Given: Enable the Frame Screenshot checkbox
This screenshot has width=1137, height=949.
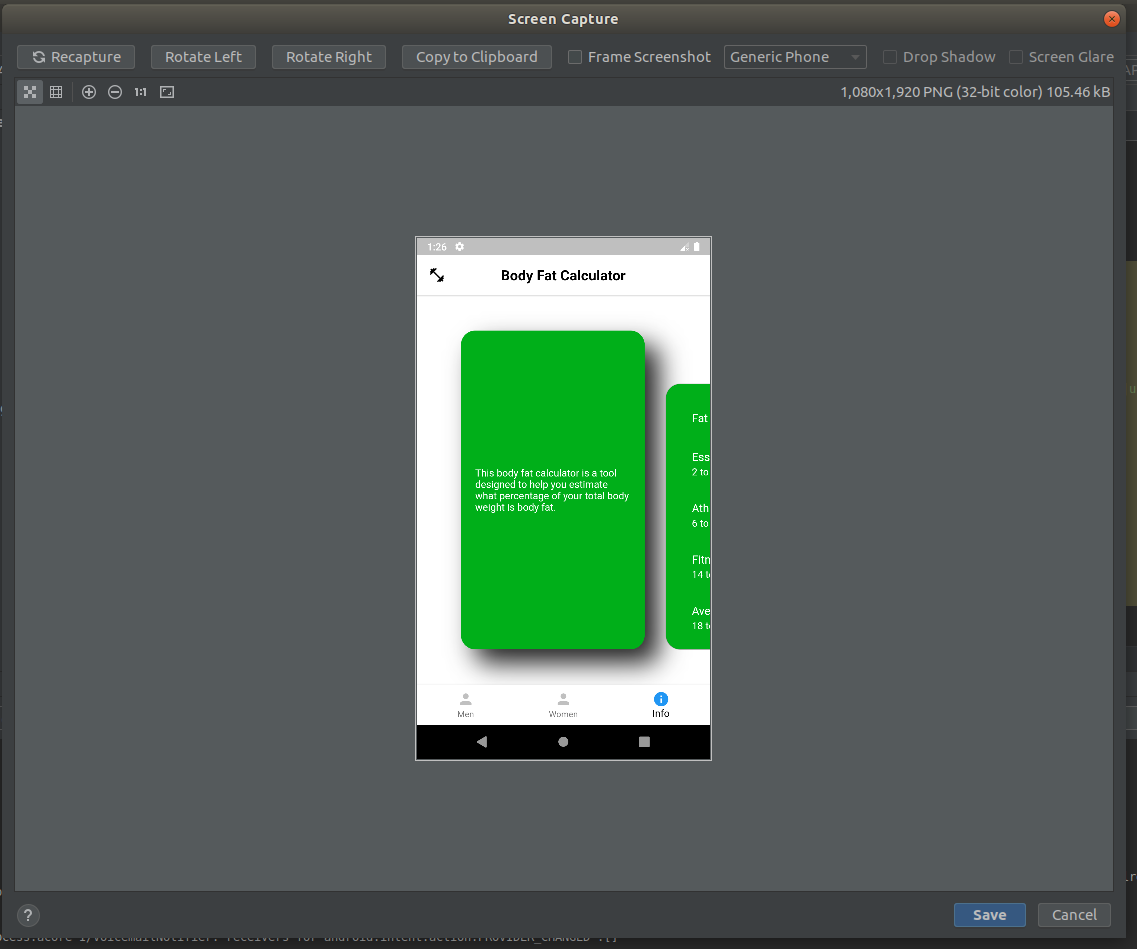Looking at the screenshot, I should [x=575, y=57].
